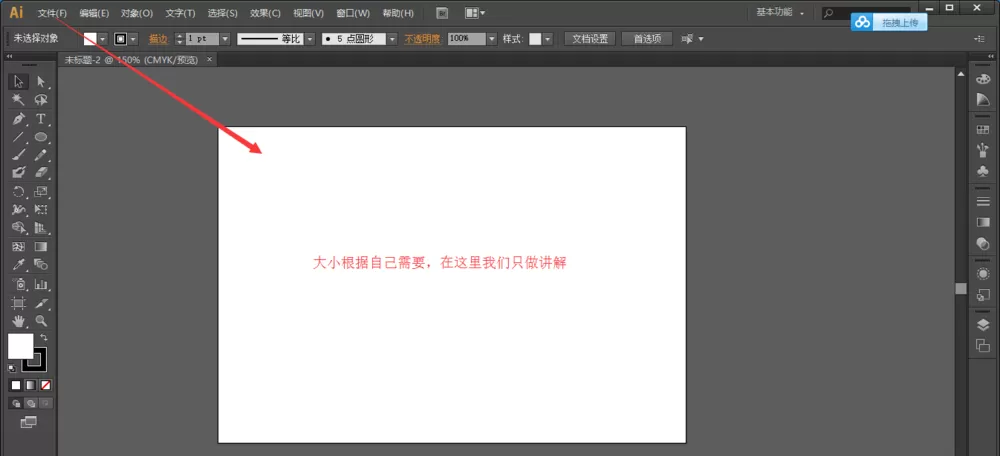Select the Scale tool
The image size is (1000, 456).
click(41, 191)
